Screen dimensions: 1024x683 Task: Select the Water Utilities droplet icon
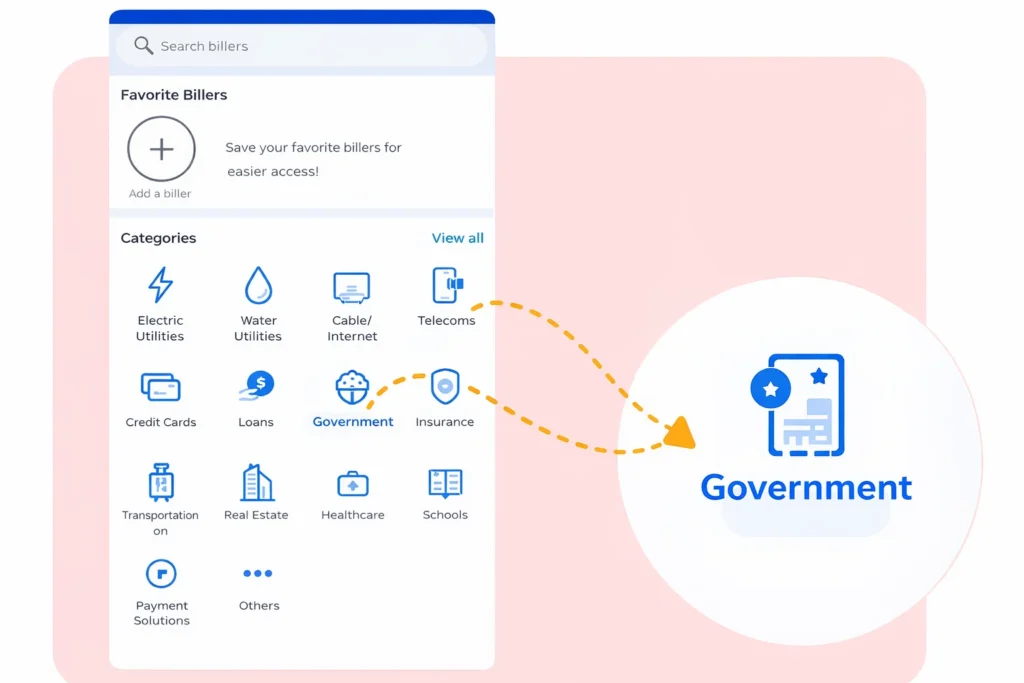point(258,285)
